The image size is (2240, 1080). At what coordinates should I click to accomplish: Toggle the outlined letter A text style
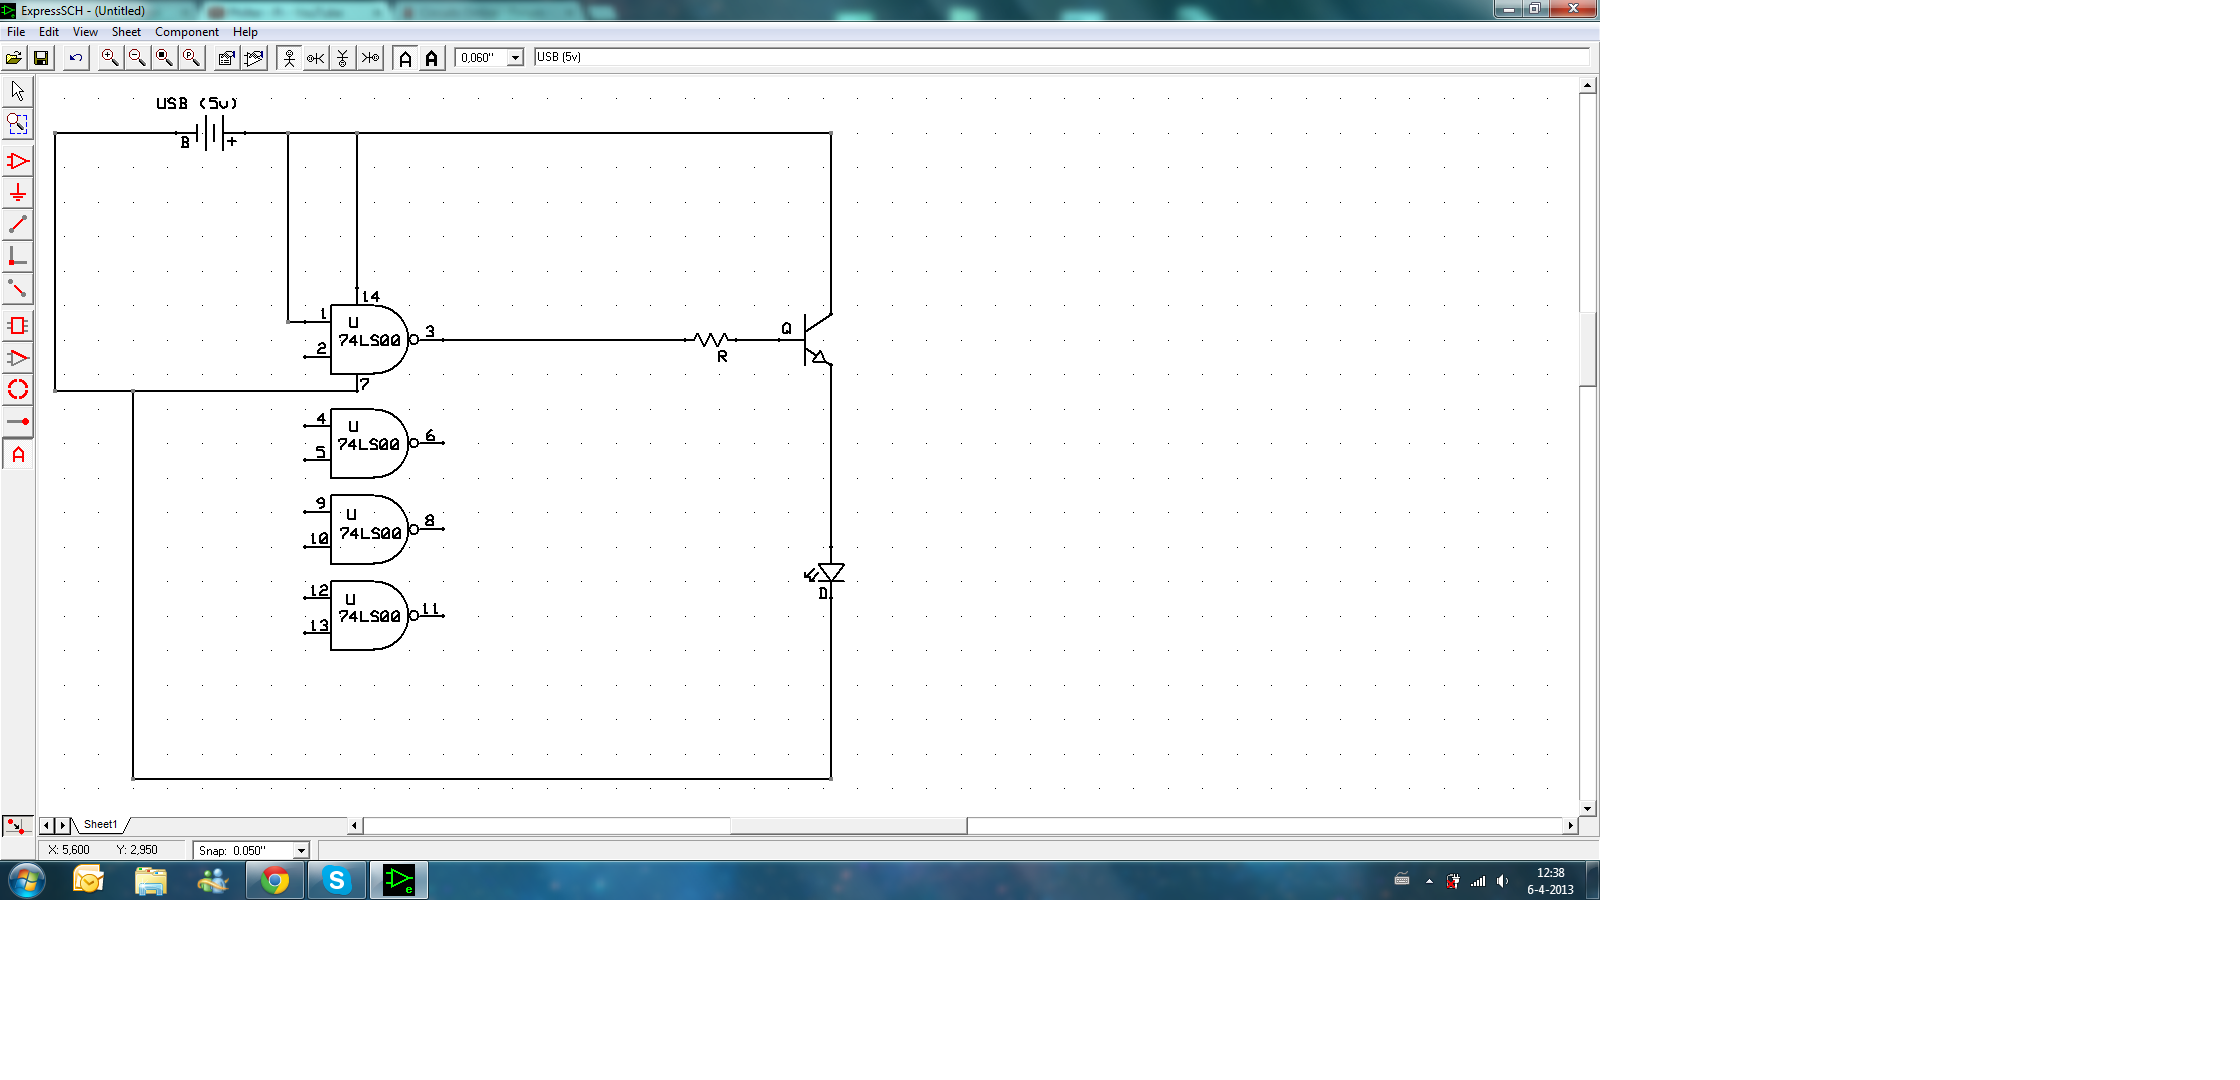point(405,58)
